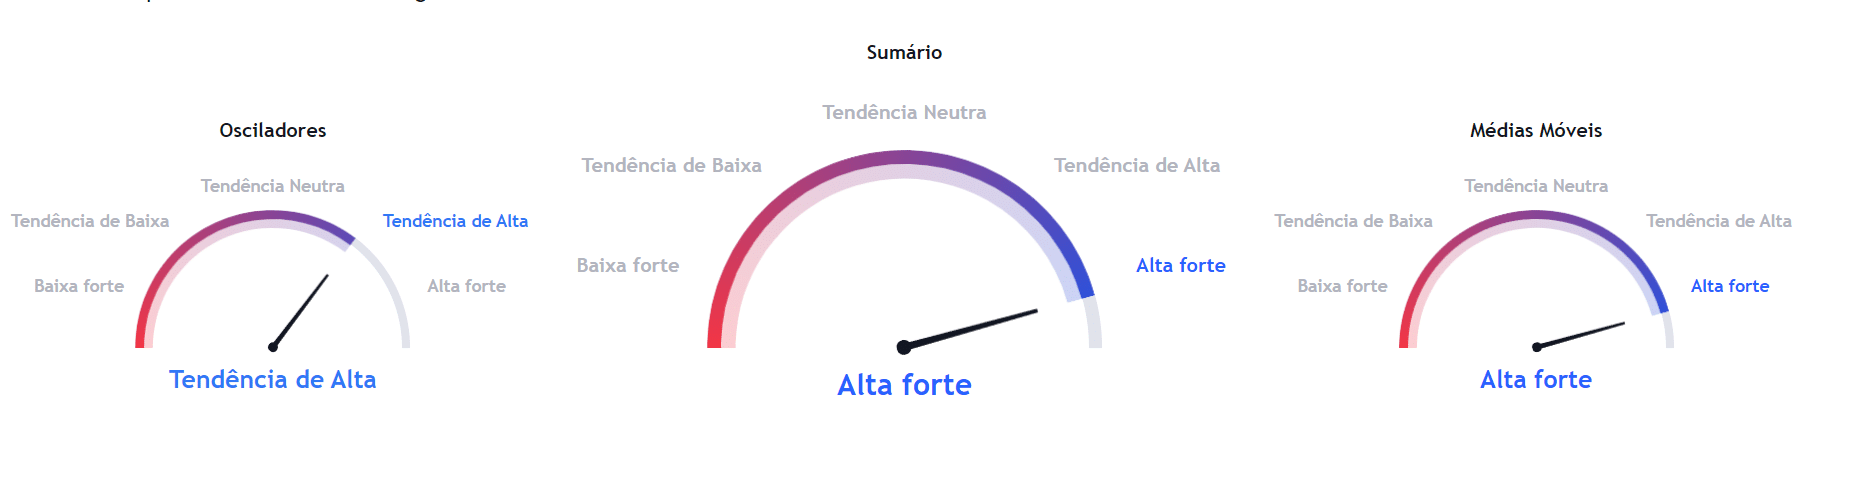Click highlighted 'Alta forte' label beside Sumário gauge
The width and height of the screenshot is (1854, 500).
click(1181, 265)
